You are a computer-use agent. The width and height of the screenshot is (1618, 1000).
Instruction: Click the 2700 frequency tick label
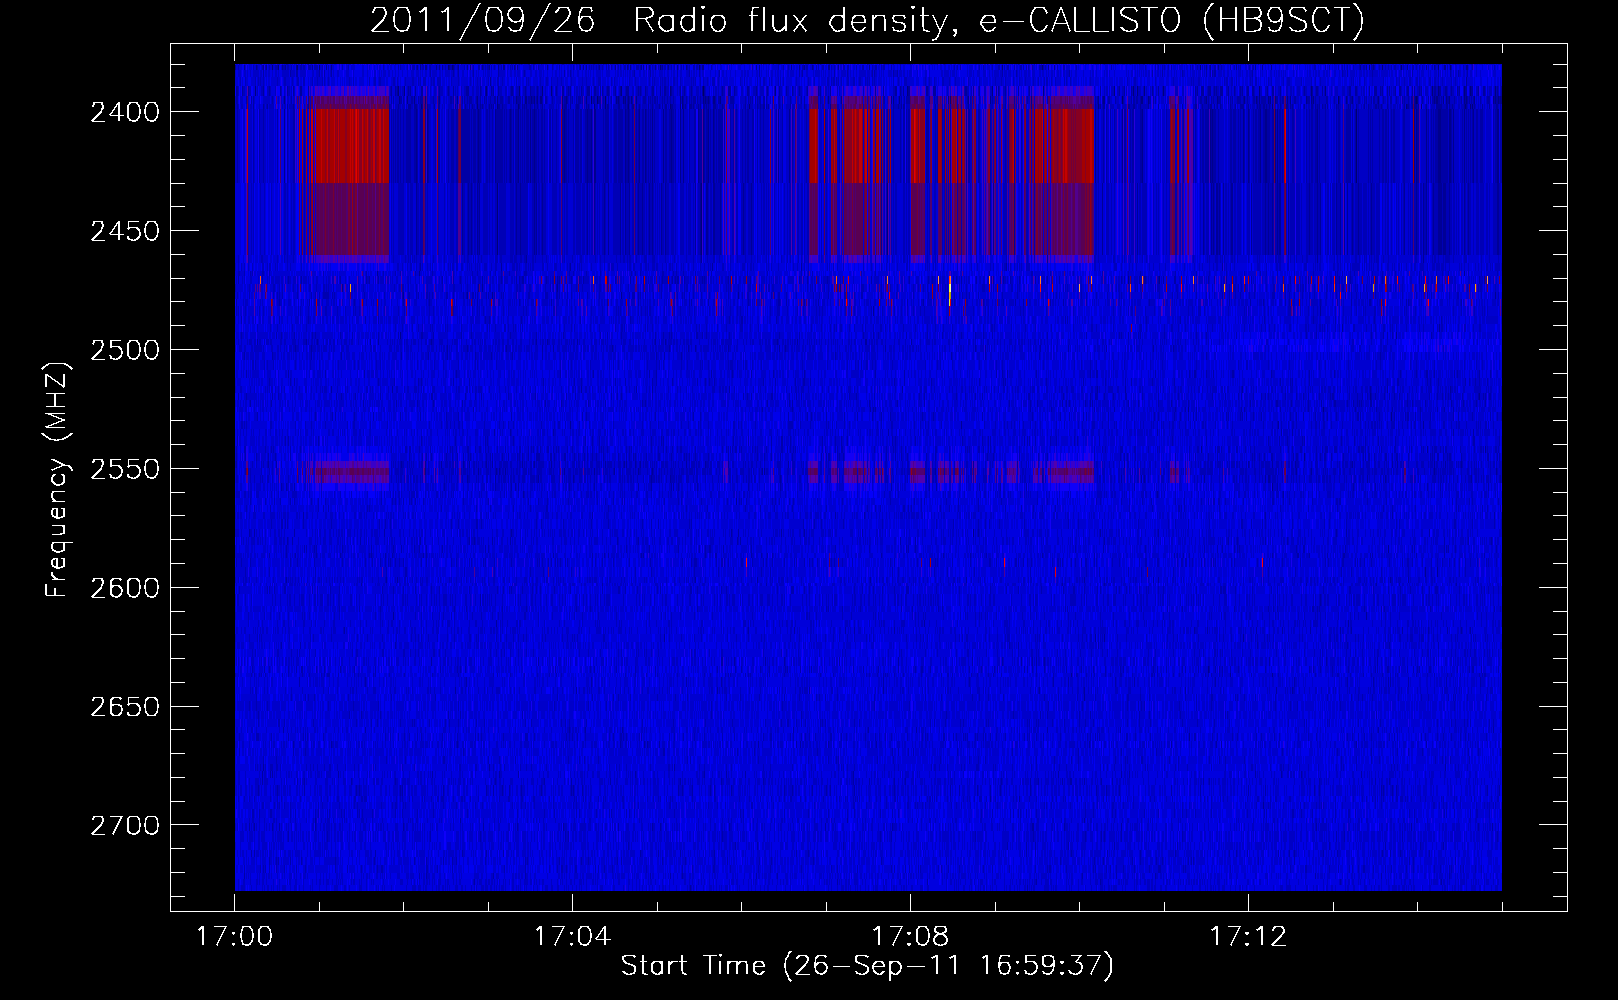124,826
